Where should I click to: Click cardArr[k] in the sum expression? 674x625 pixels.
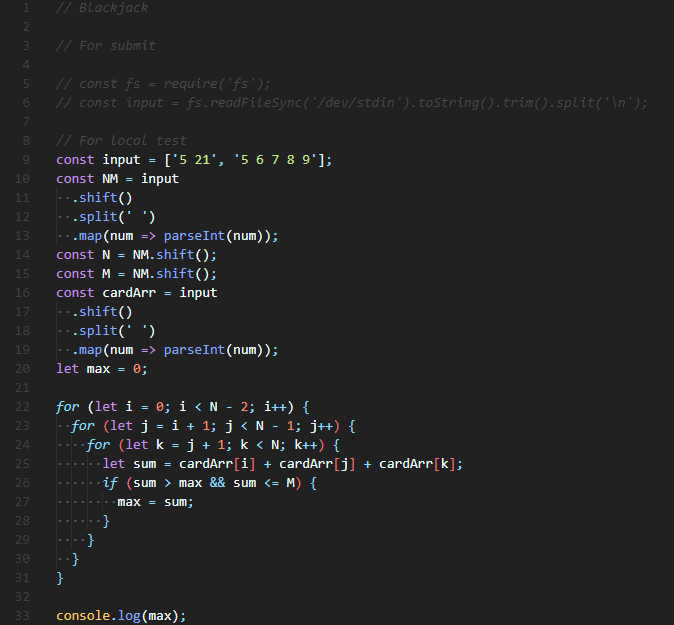(x=417, y=464)
